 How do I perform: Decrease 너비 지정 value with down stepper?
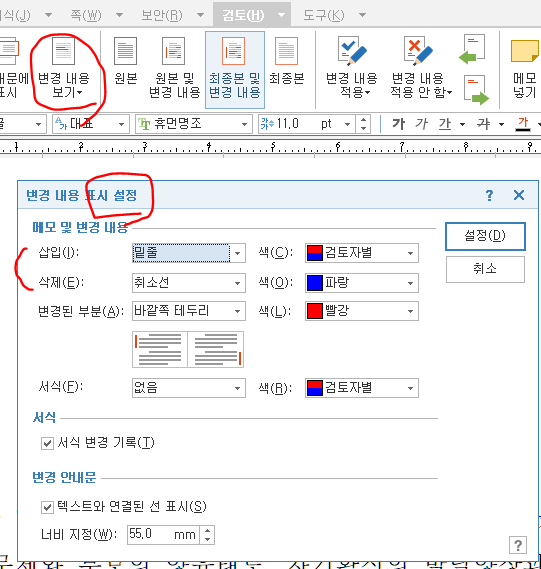[208, 540]
